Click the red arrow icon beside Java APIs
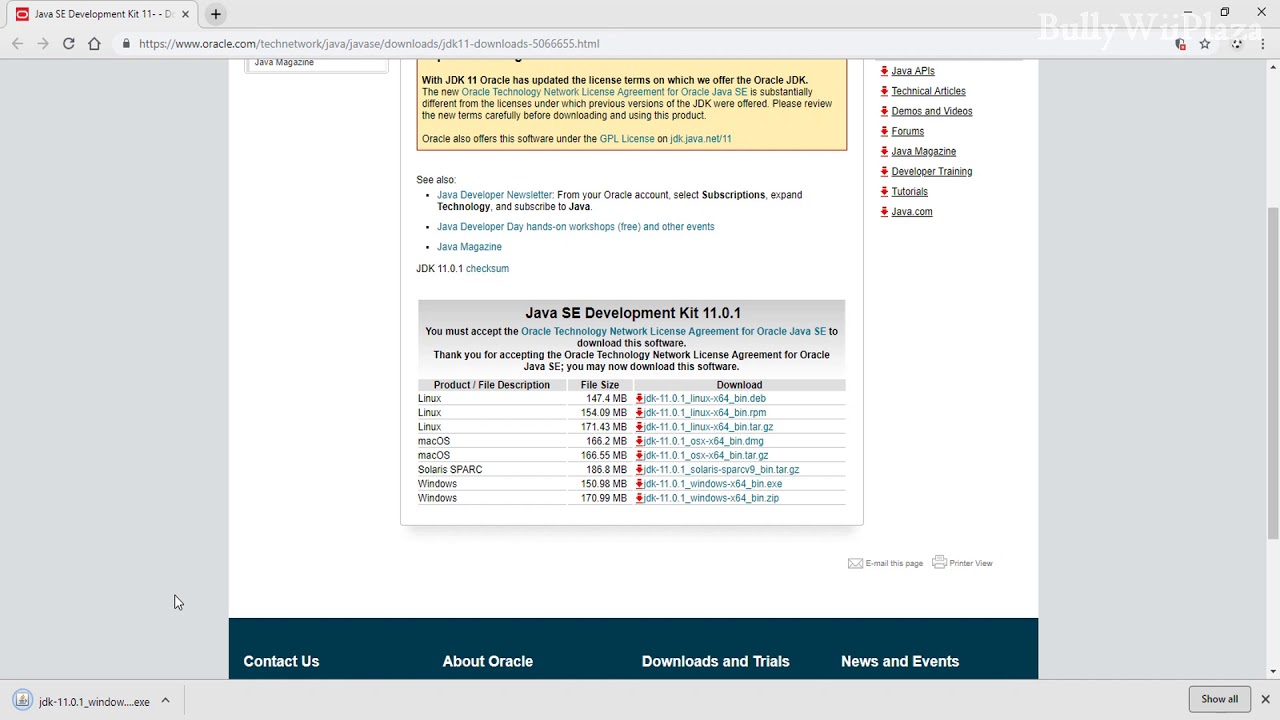This screenshot has width=1280, height=720. pyautogui.click(x=884, y=71)
